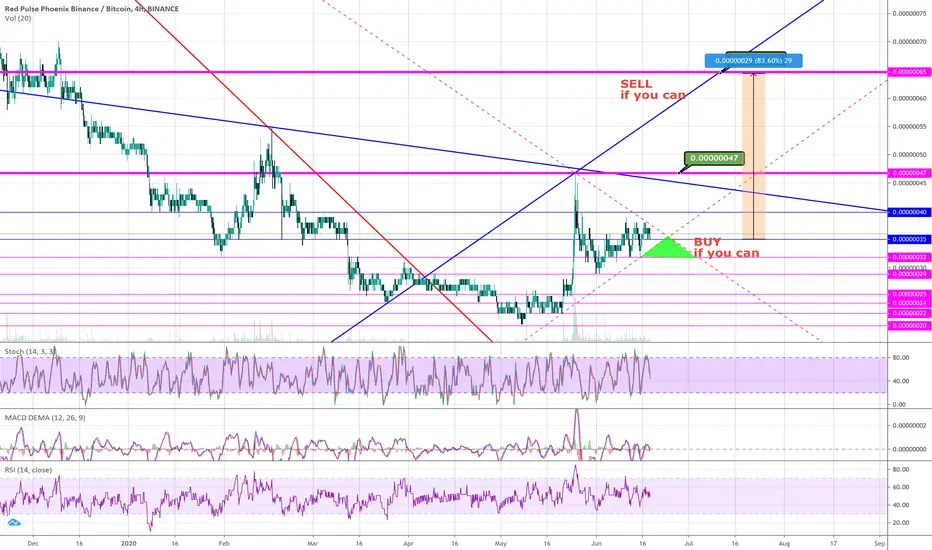The height and width of the screenshot is (550, 932).
Task: Click the TradingView cloud logo icon
Action: pos(13,523)
